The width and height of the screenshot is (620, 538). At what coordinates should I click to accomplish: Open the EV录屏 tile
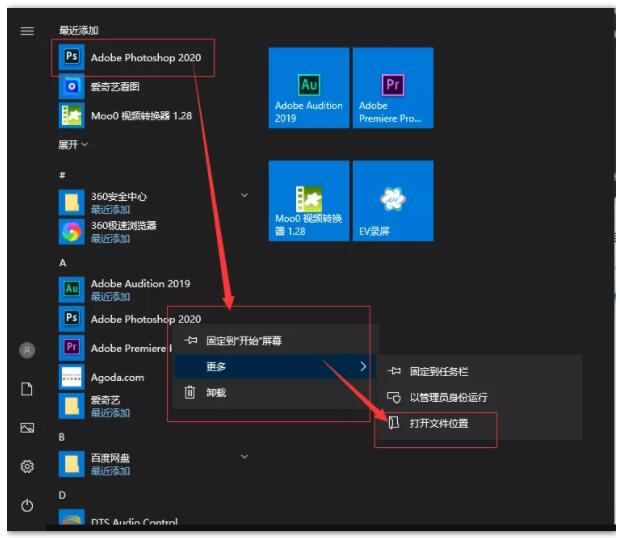393,201
